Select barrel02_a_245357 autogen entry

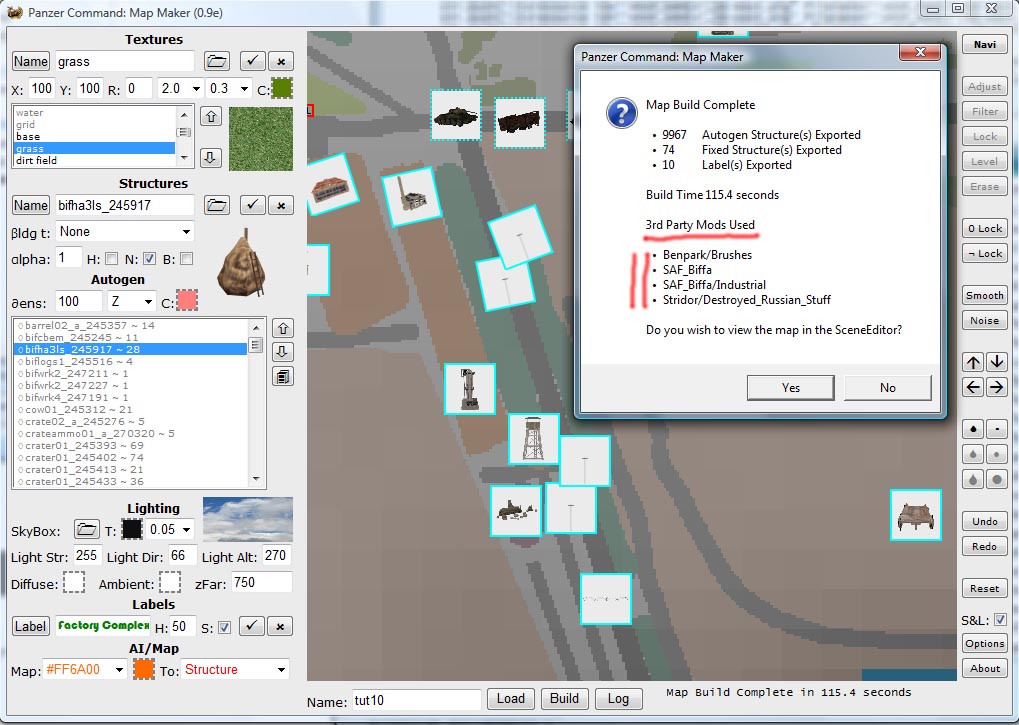(131, 325)
